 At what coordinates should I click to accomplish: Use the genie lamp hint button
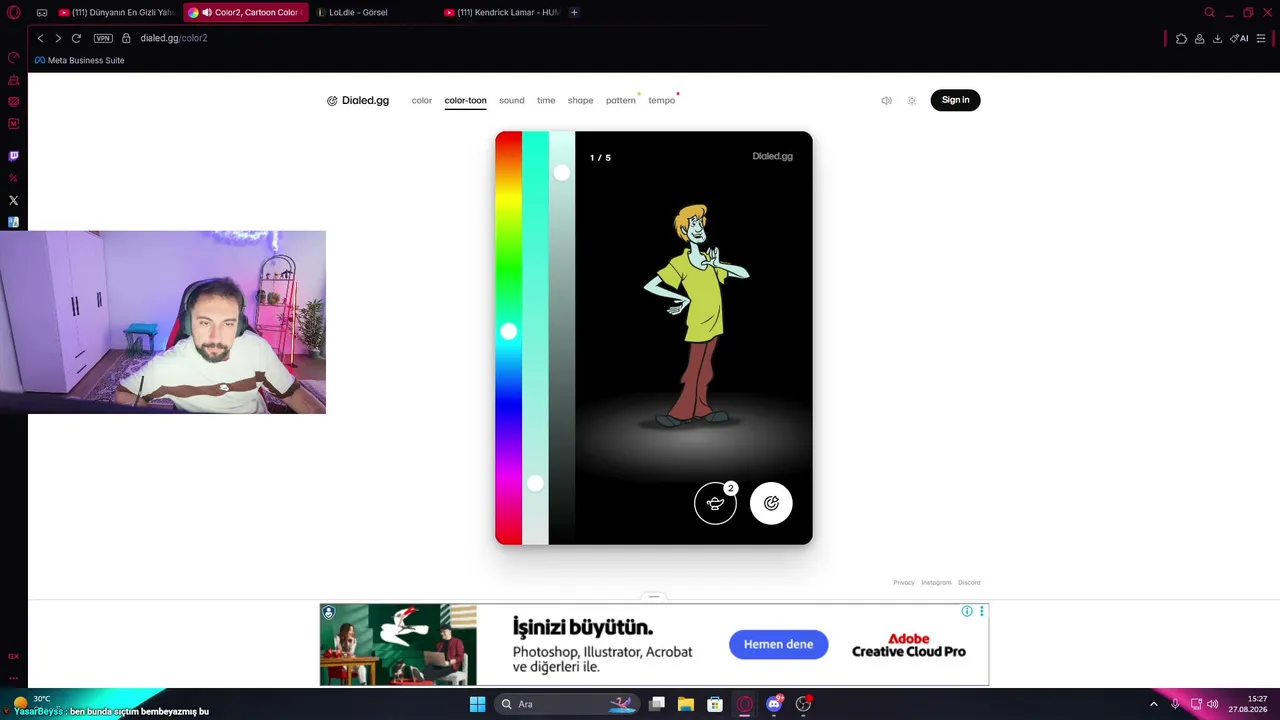pyautogui.click(x=715, y=503)
